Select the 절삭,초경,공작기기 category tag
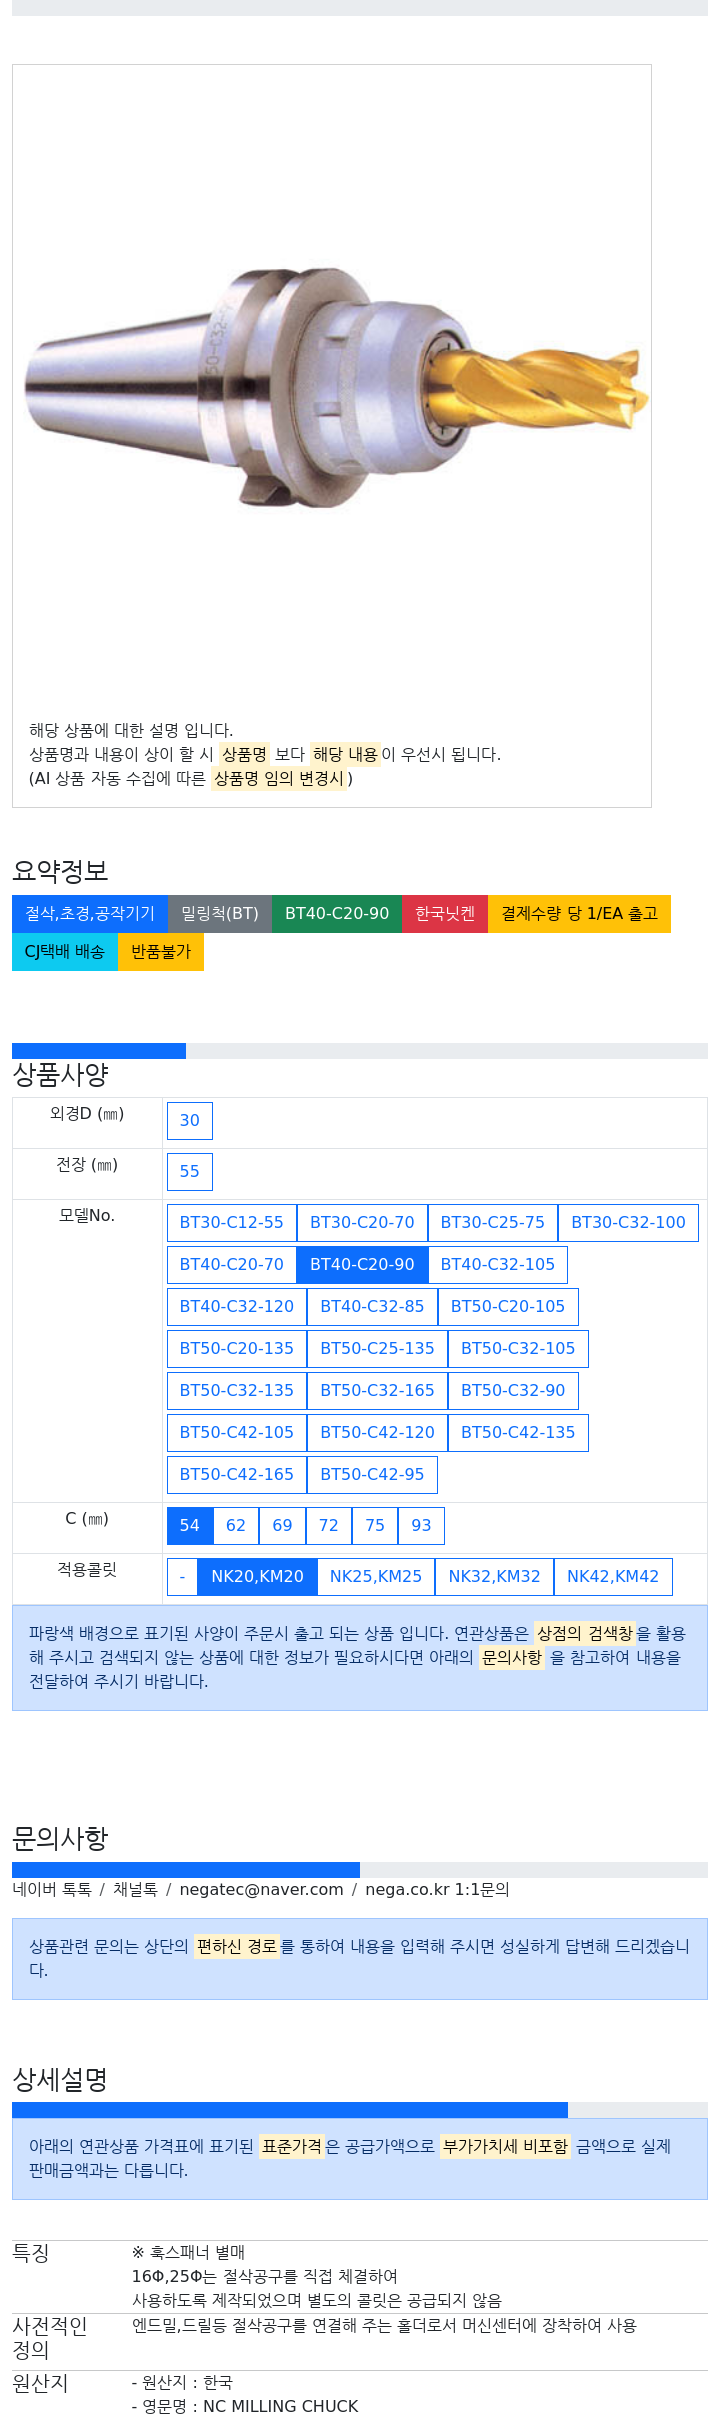 tap(90, 914)
